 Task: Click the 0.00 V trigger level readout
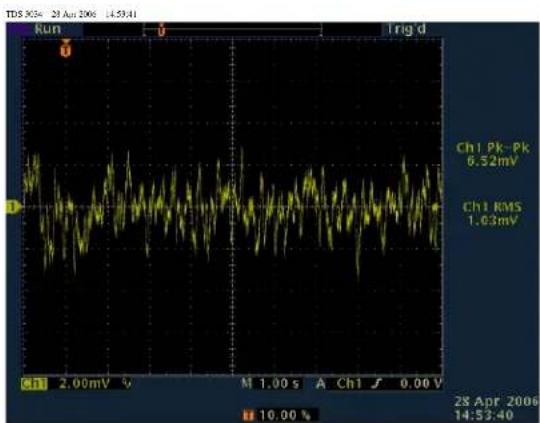coord(421,383)
